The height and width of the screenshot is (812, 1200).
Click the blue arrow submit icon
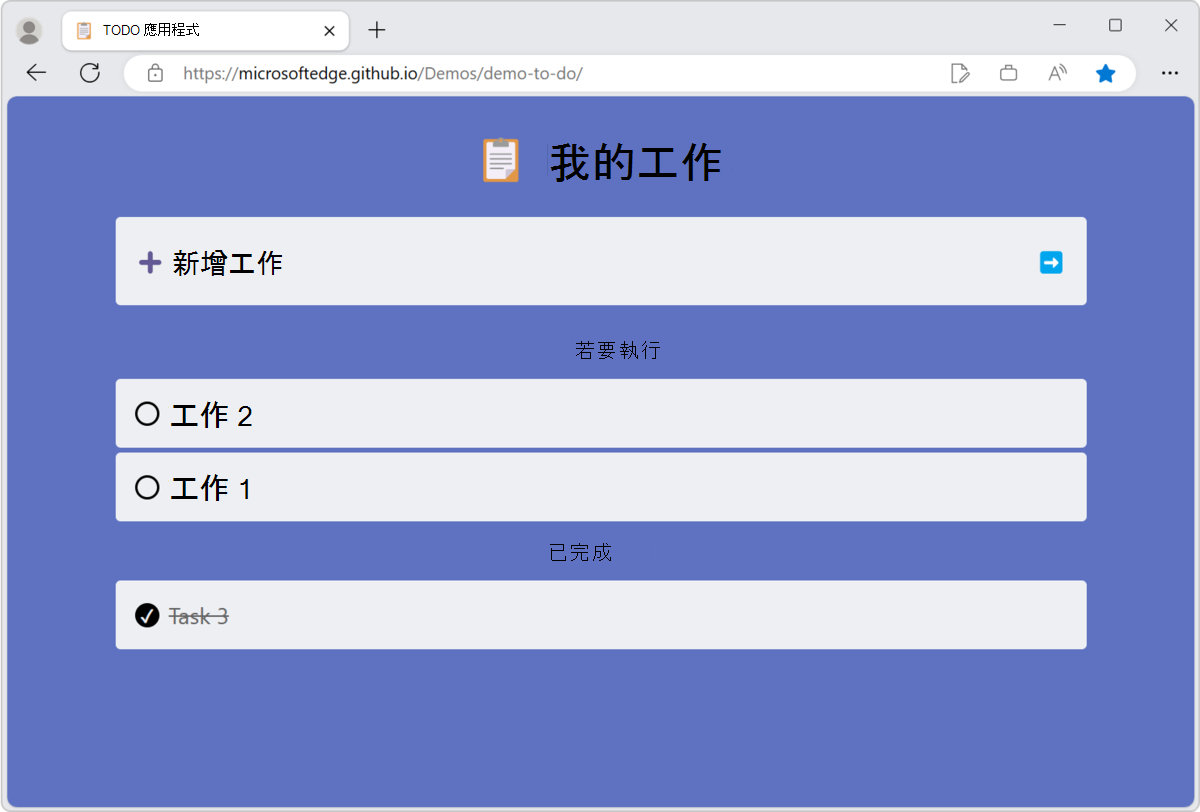[1050, 261]
